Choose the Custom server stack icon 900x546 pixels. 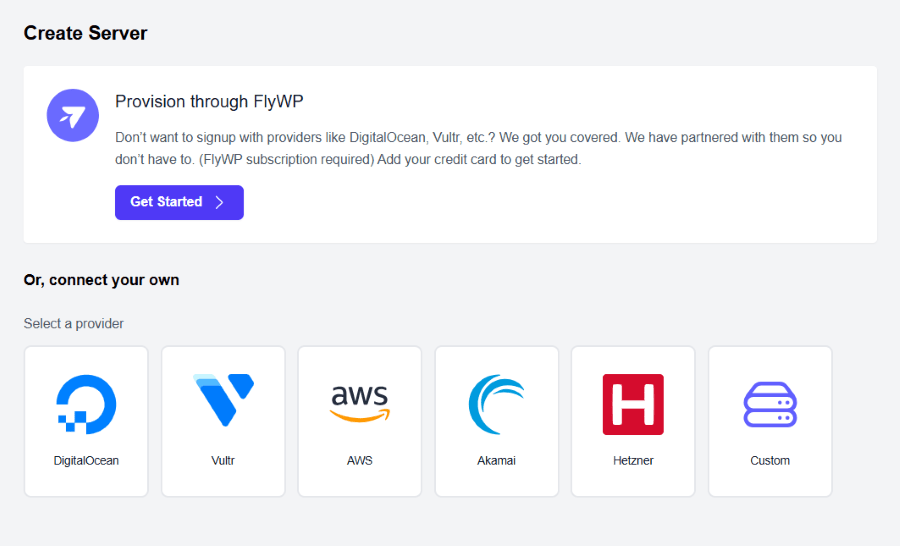[x=770, y=405]
